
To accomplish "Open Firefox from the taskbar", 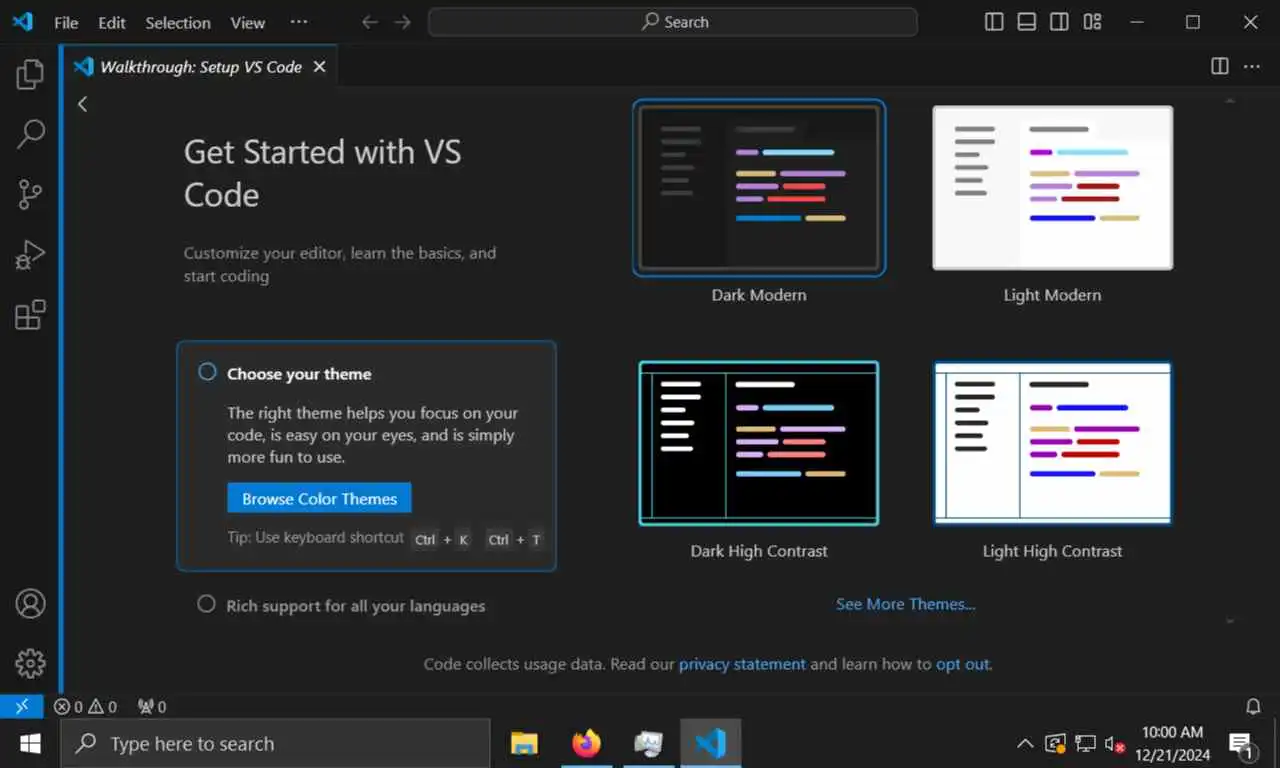I will coord(586,743).
